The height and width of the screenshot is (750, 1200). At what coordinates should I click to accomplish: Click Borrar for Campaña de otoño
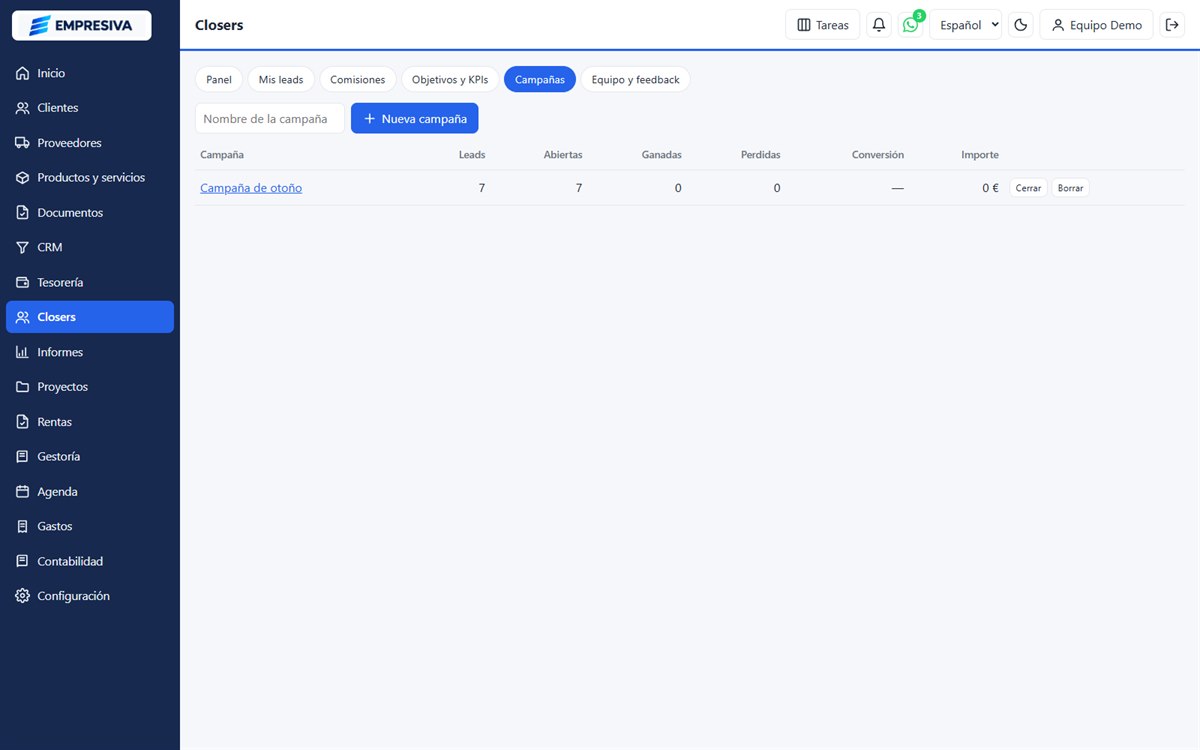(x=1070, y=188)
